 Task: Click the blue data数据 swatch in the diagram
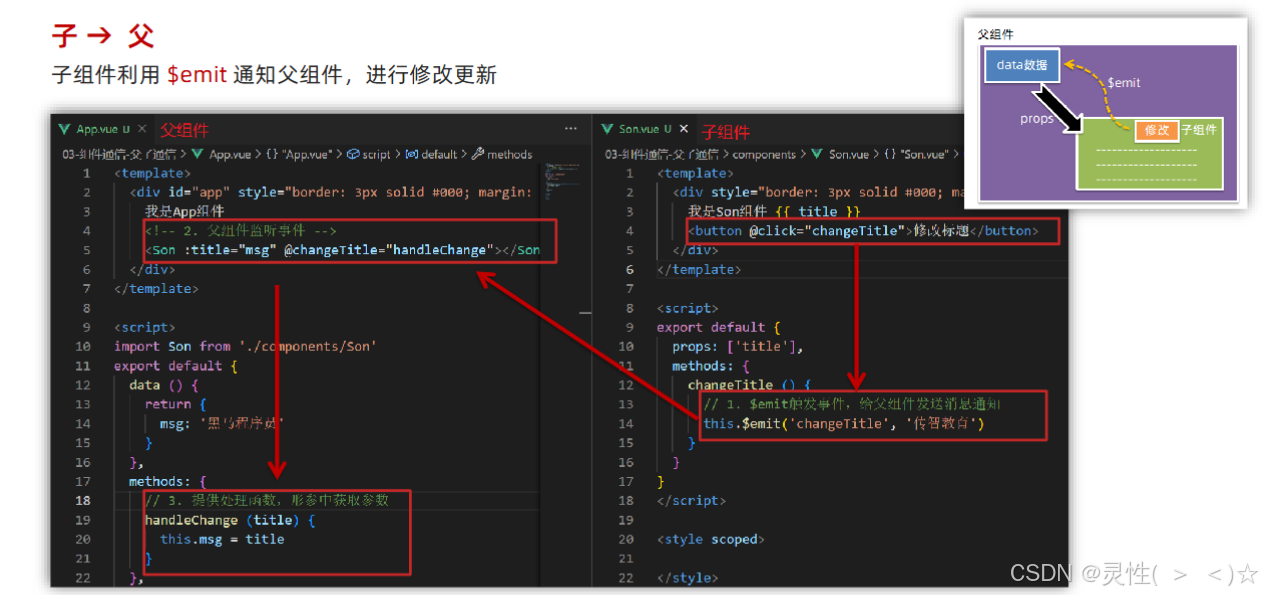1021,65
